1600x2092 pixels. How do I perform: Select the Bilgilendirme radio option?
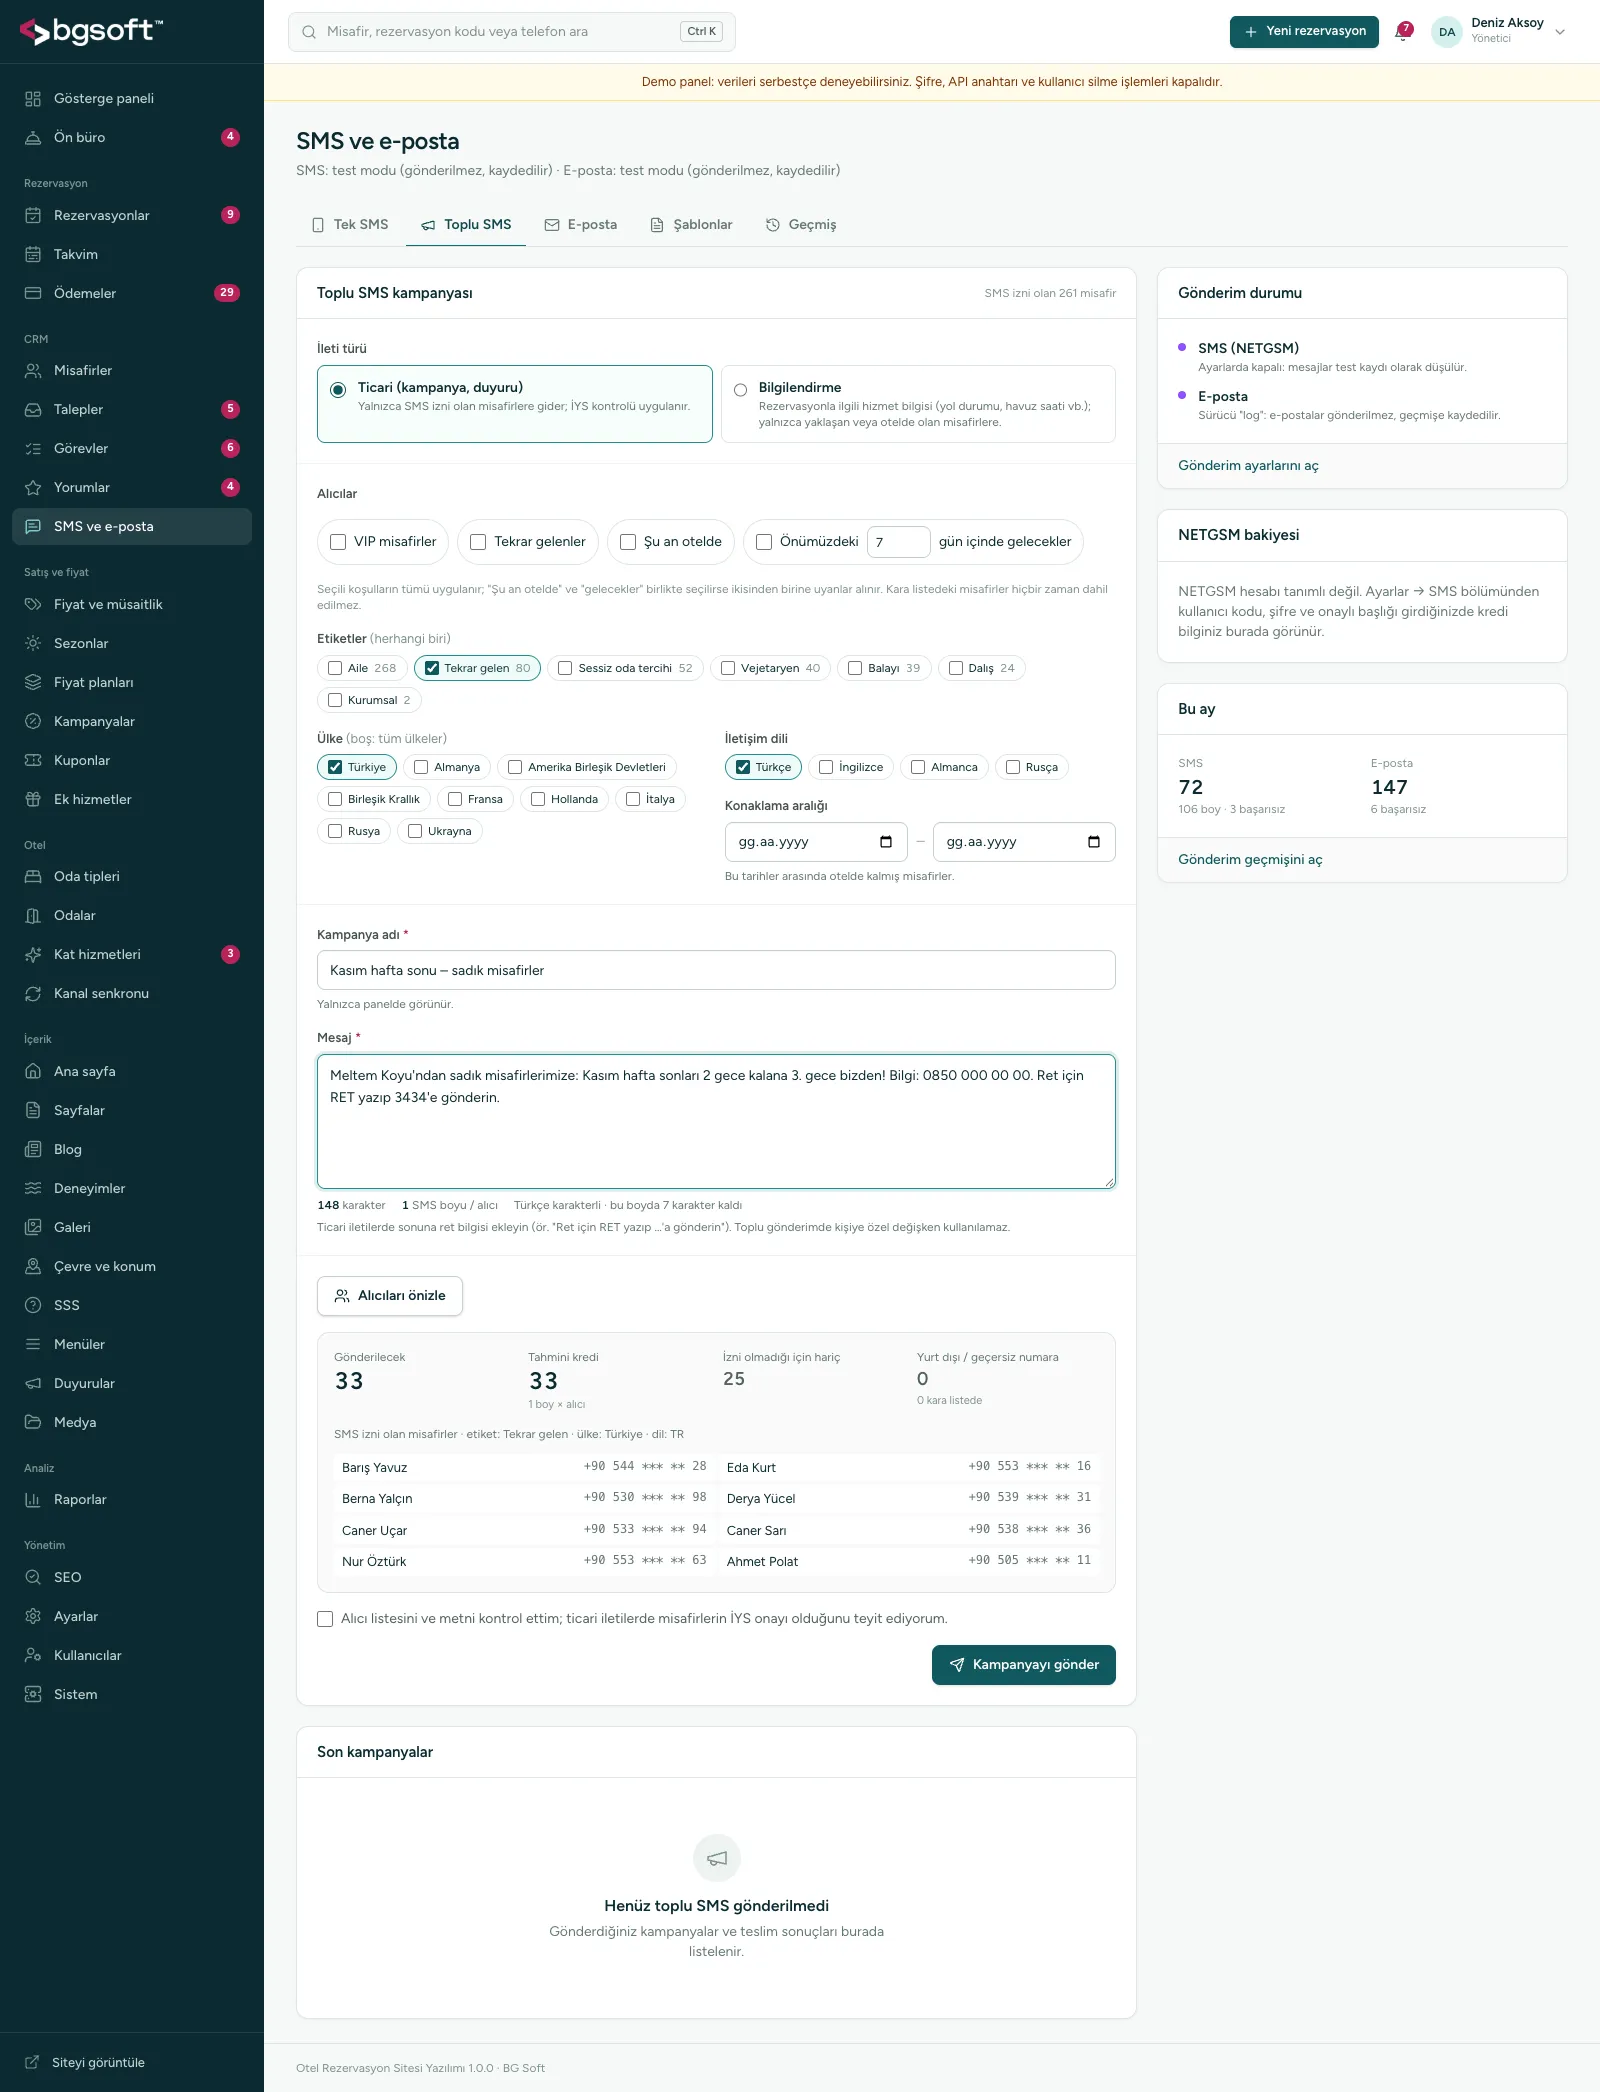point(740,390)
